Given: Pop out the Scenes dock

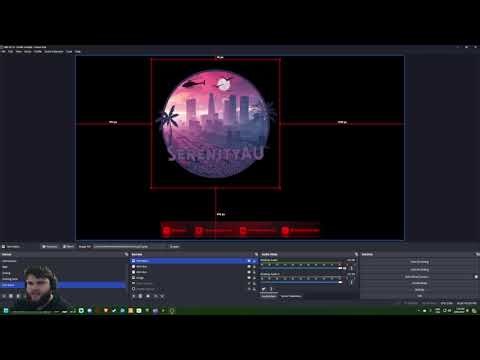Looking at the screenshot, I should click(126, 254).
